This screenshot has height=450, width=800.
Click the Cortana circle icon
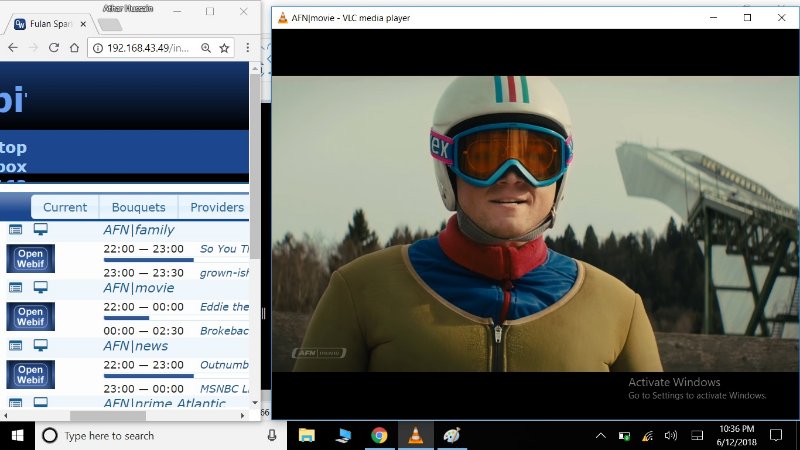pyautogui.click(x=49, y=435)
